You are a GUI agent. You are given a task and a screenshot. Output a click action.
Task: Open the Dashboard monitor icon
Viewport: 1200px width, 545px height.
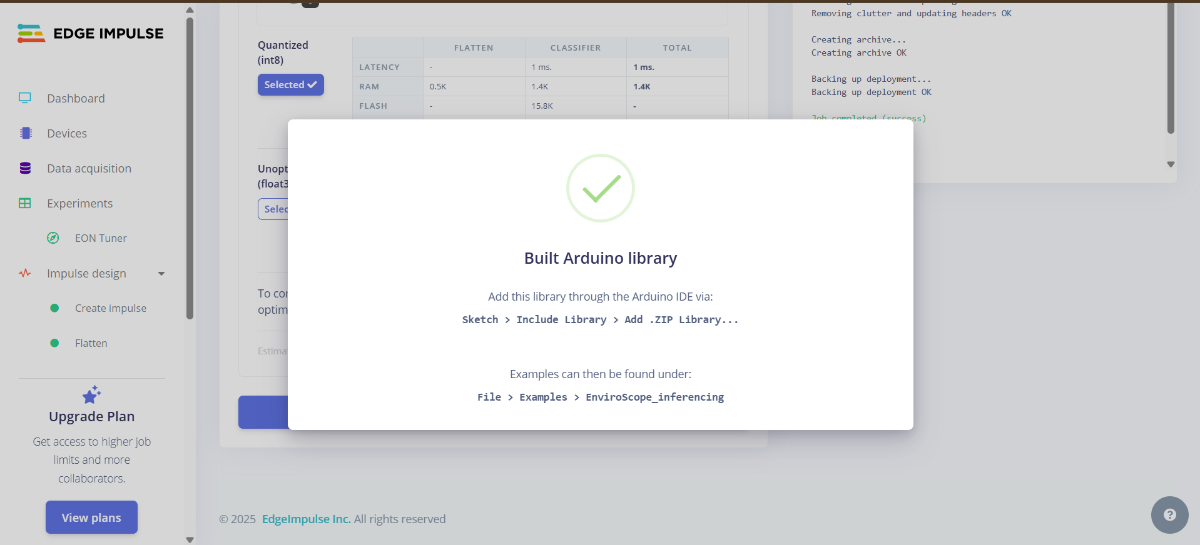[25, 98]
